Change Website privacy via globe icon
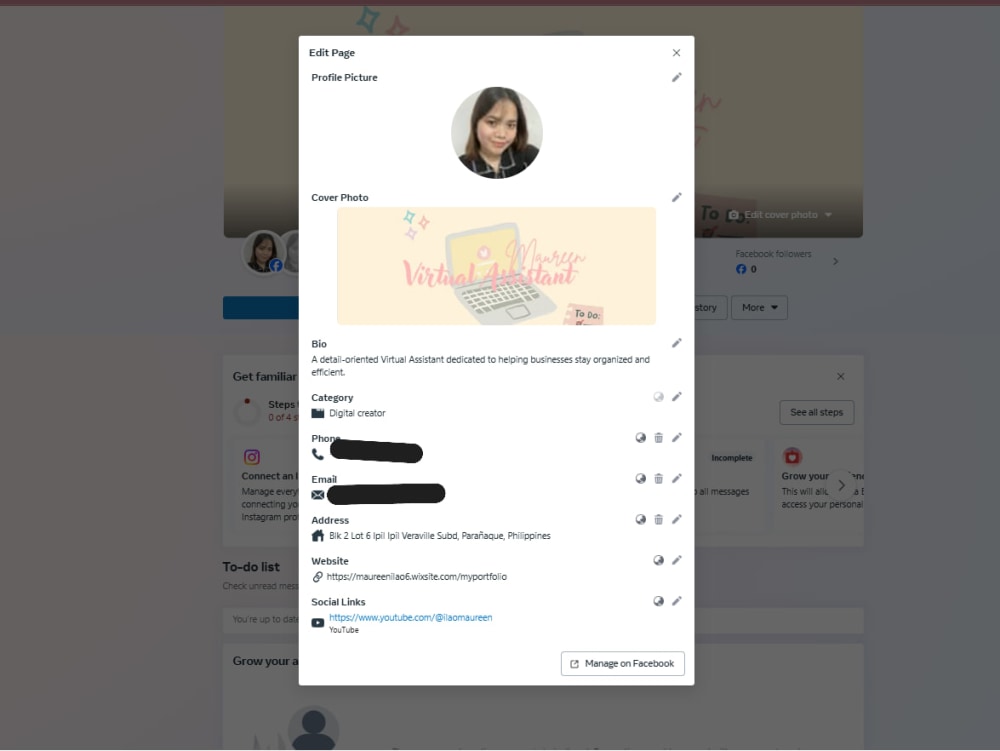The width and height of the screenshot is (1000, 751). click(658, 560)
